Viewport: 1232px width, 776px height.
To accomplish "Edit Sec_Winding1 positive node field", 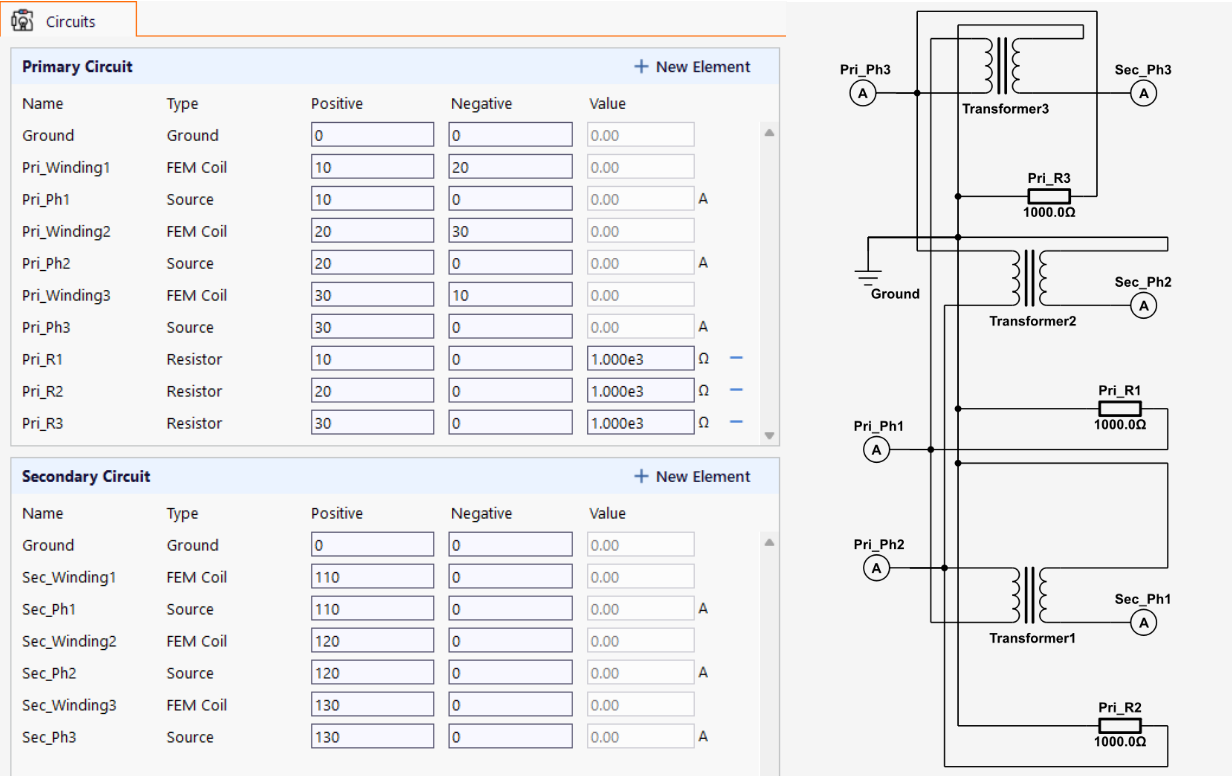I will pyautogui.click(x=373, y=577).
